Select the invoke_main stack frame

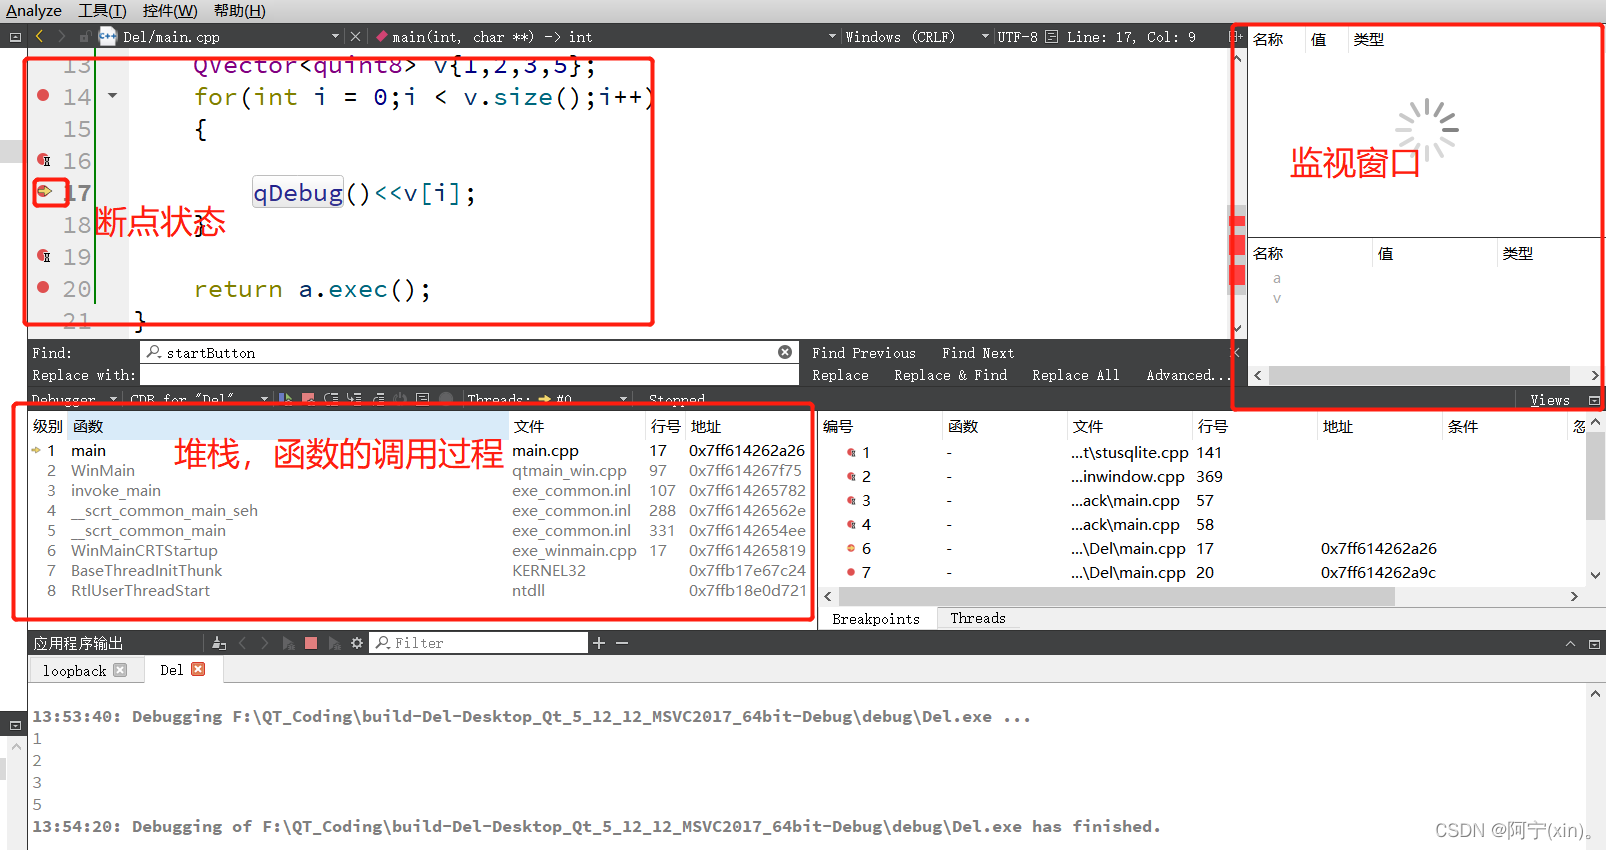click(x=116, y=490)
